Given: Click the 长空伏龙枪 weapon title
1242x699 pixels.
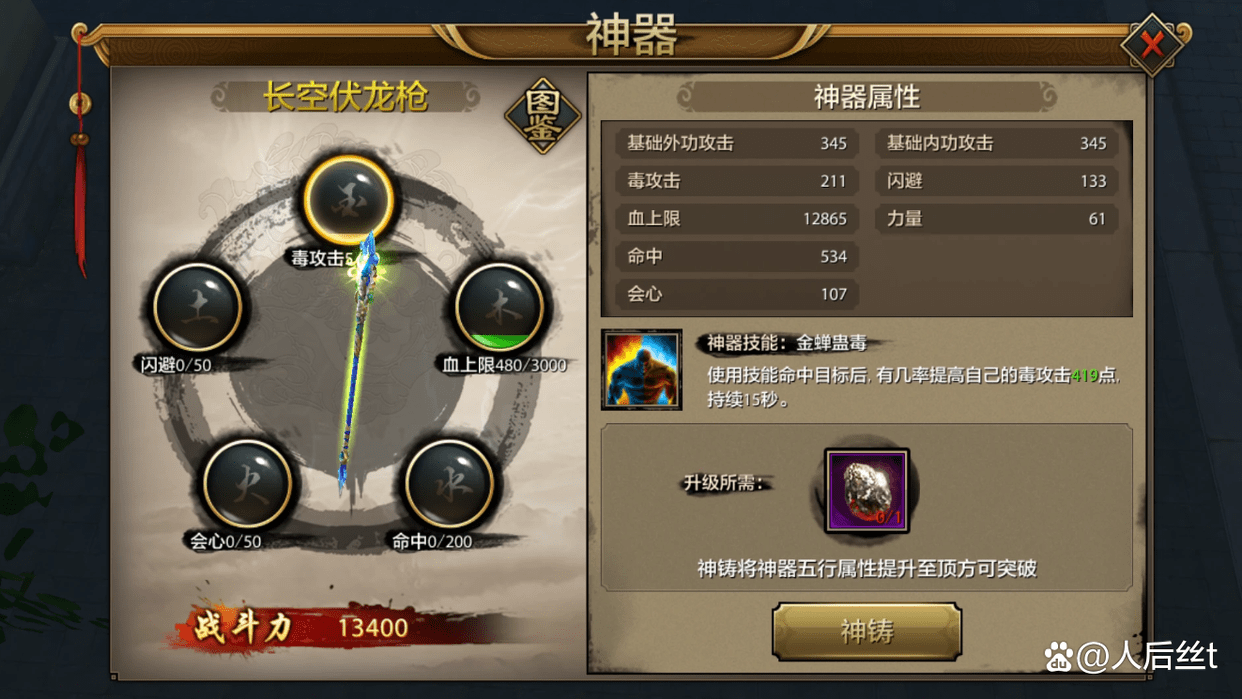Looking at the screenshot, I should [346, 97].
